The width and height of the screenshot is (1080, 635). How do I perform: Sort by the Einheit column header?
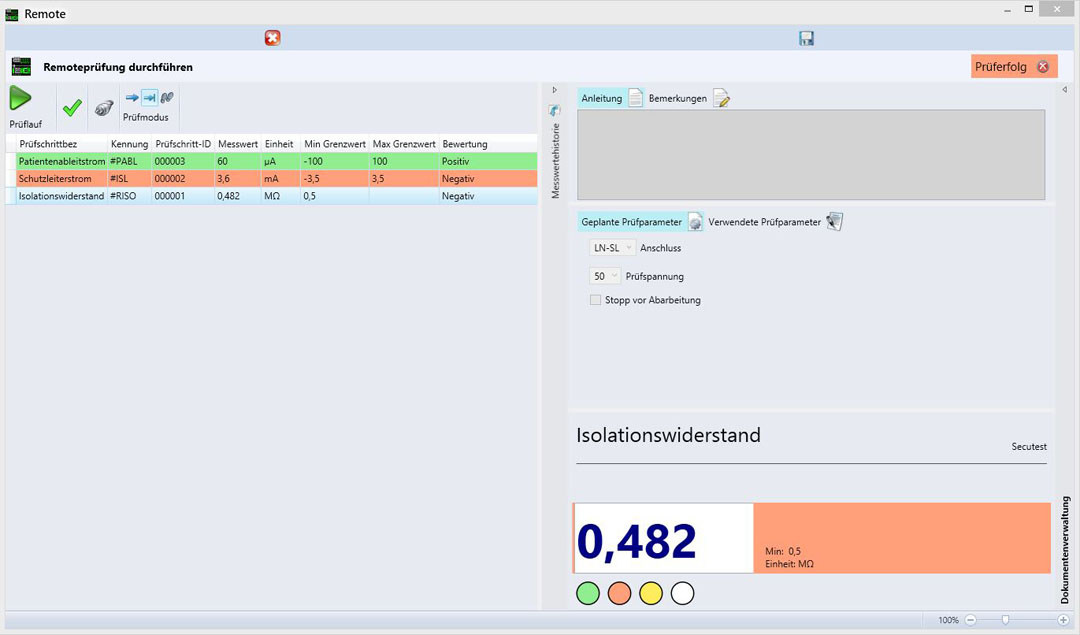280,144
